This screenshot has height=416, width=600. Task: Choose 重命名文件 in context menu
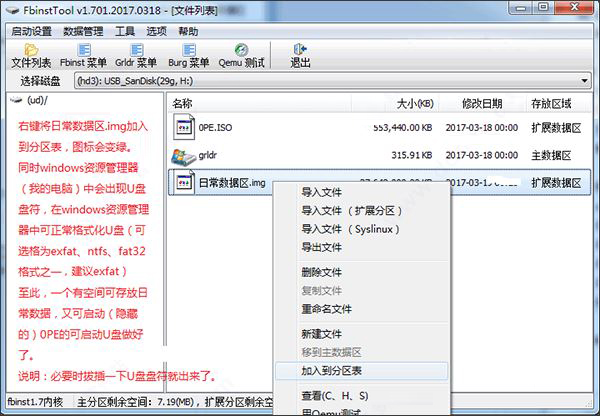(x=362, y=309)
